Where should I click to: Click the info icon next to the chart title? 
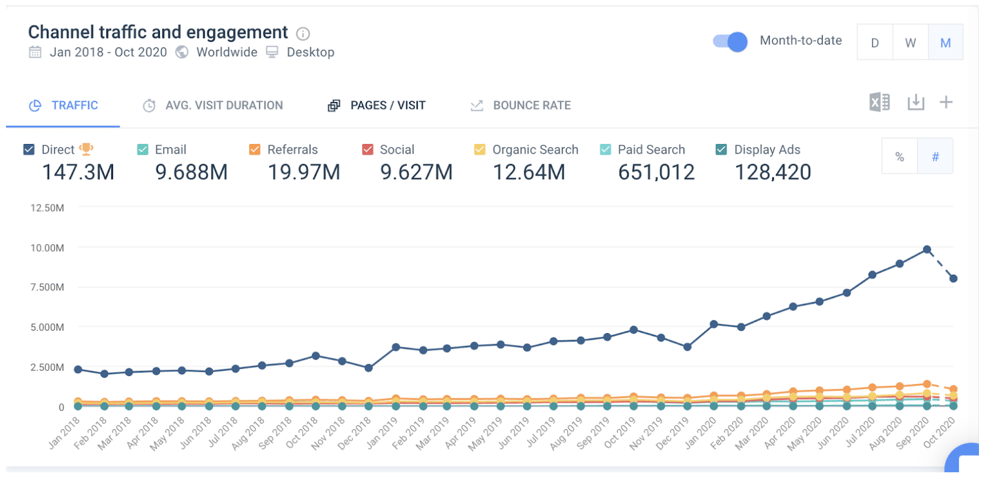[304, 33]
